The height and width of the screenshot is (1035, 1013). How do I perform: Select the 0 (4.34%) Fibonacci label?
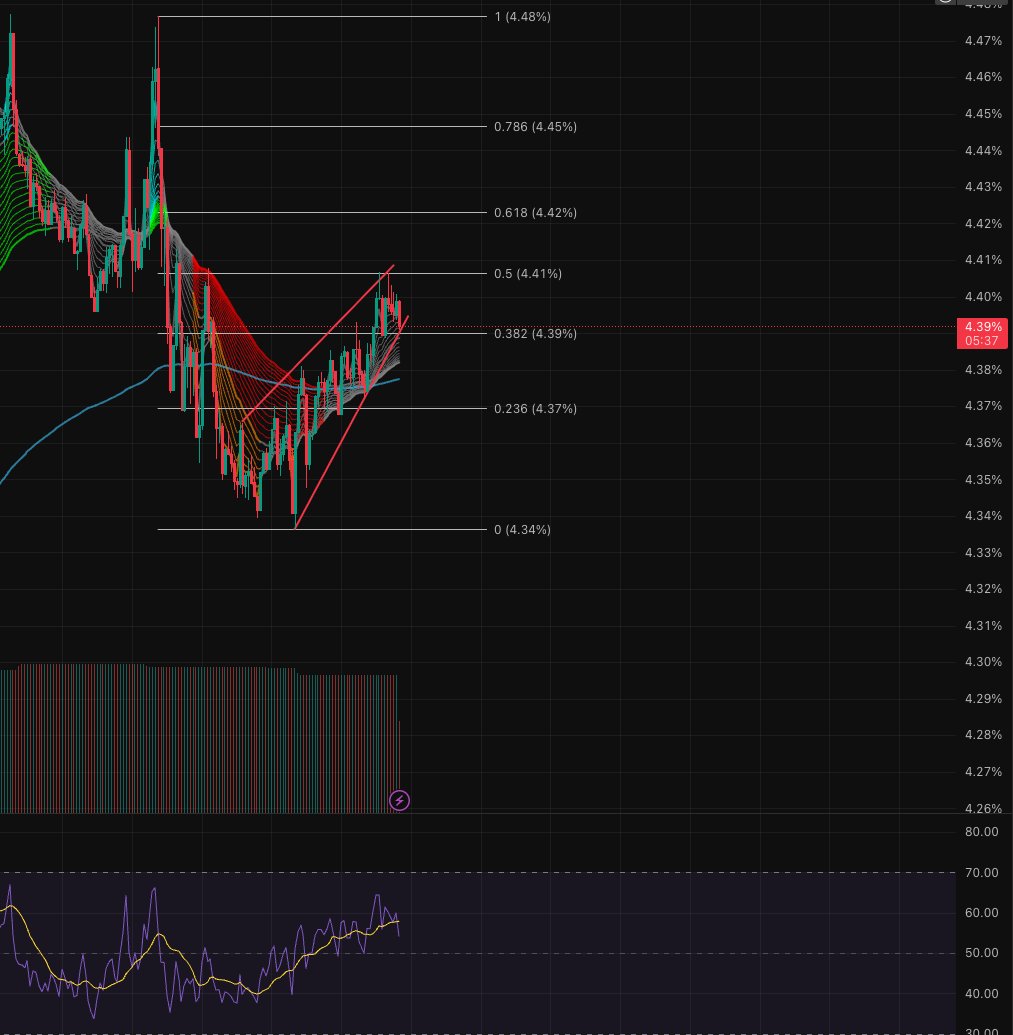(x=522, y=529)
